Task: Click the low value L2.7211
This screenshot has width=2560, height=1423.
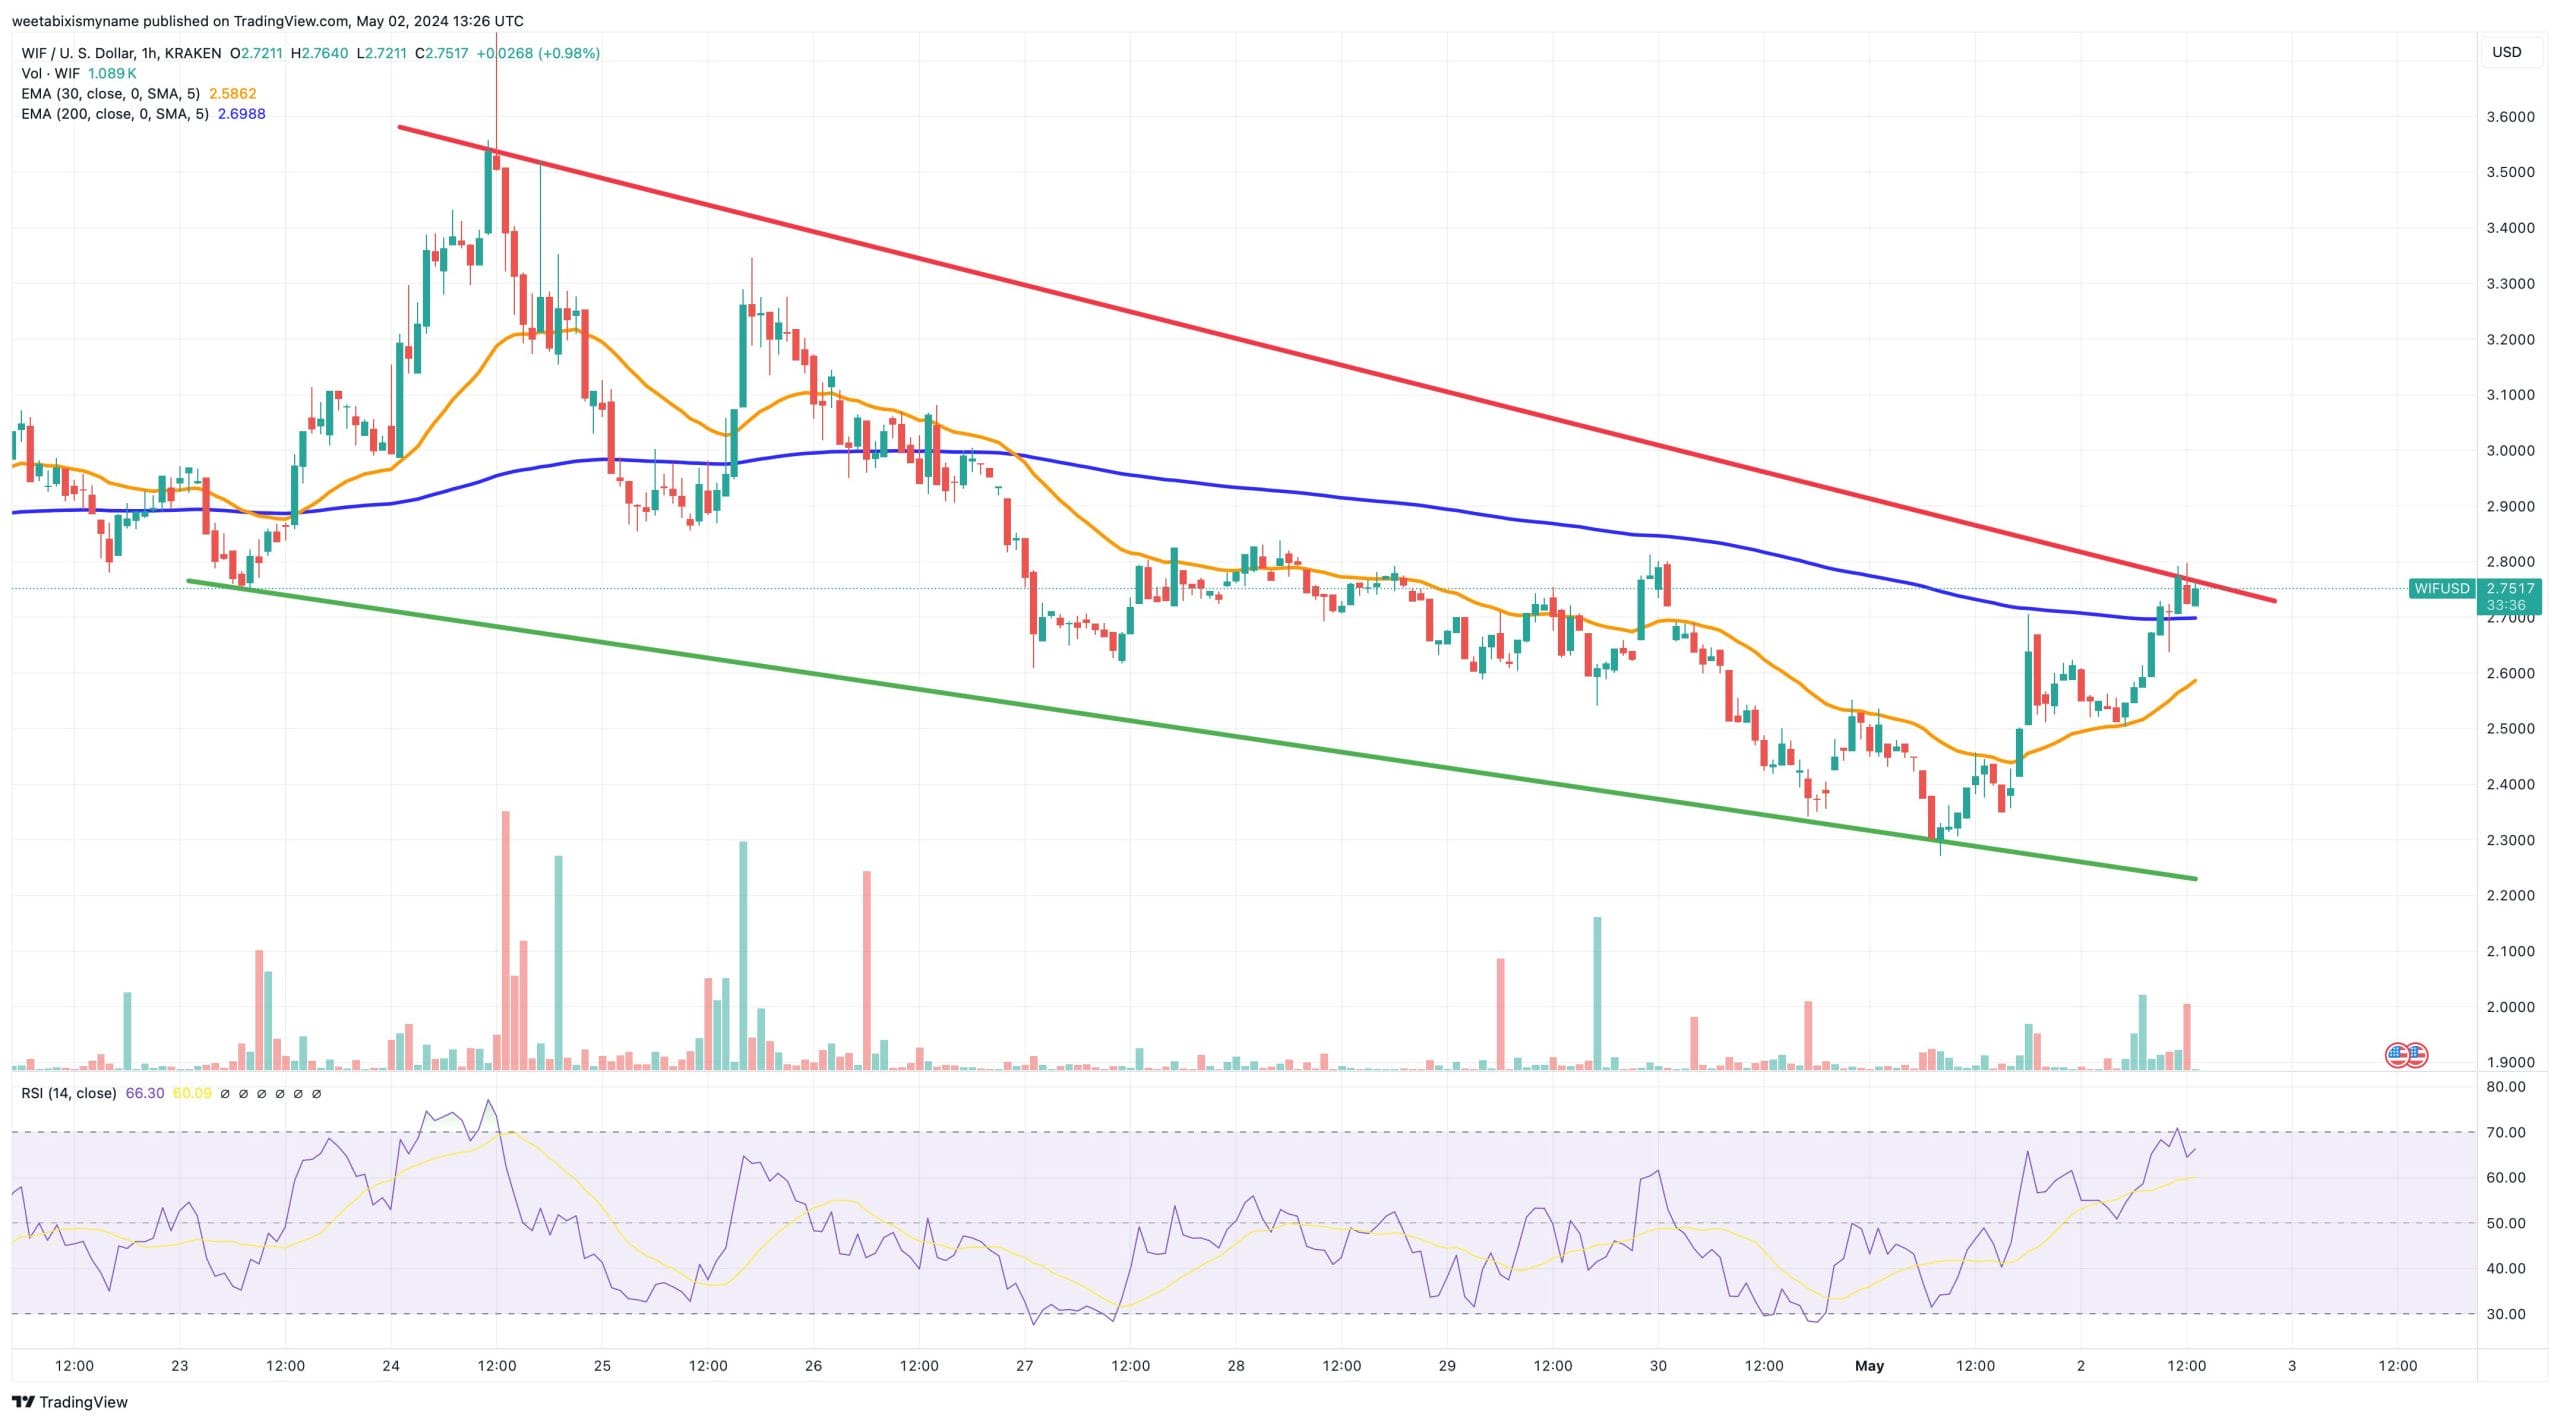Action: (381, 53)
